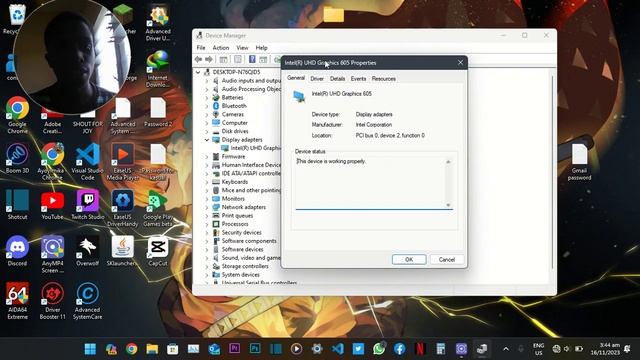
Task: Open AIDA64 Extreme desktop icon
Action: click(x=17, y=301)
